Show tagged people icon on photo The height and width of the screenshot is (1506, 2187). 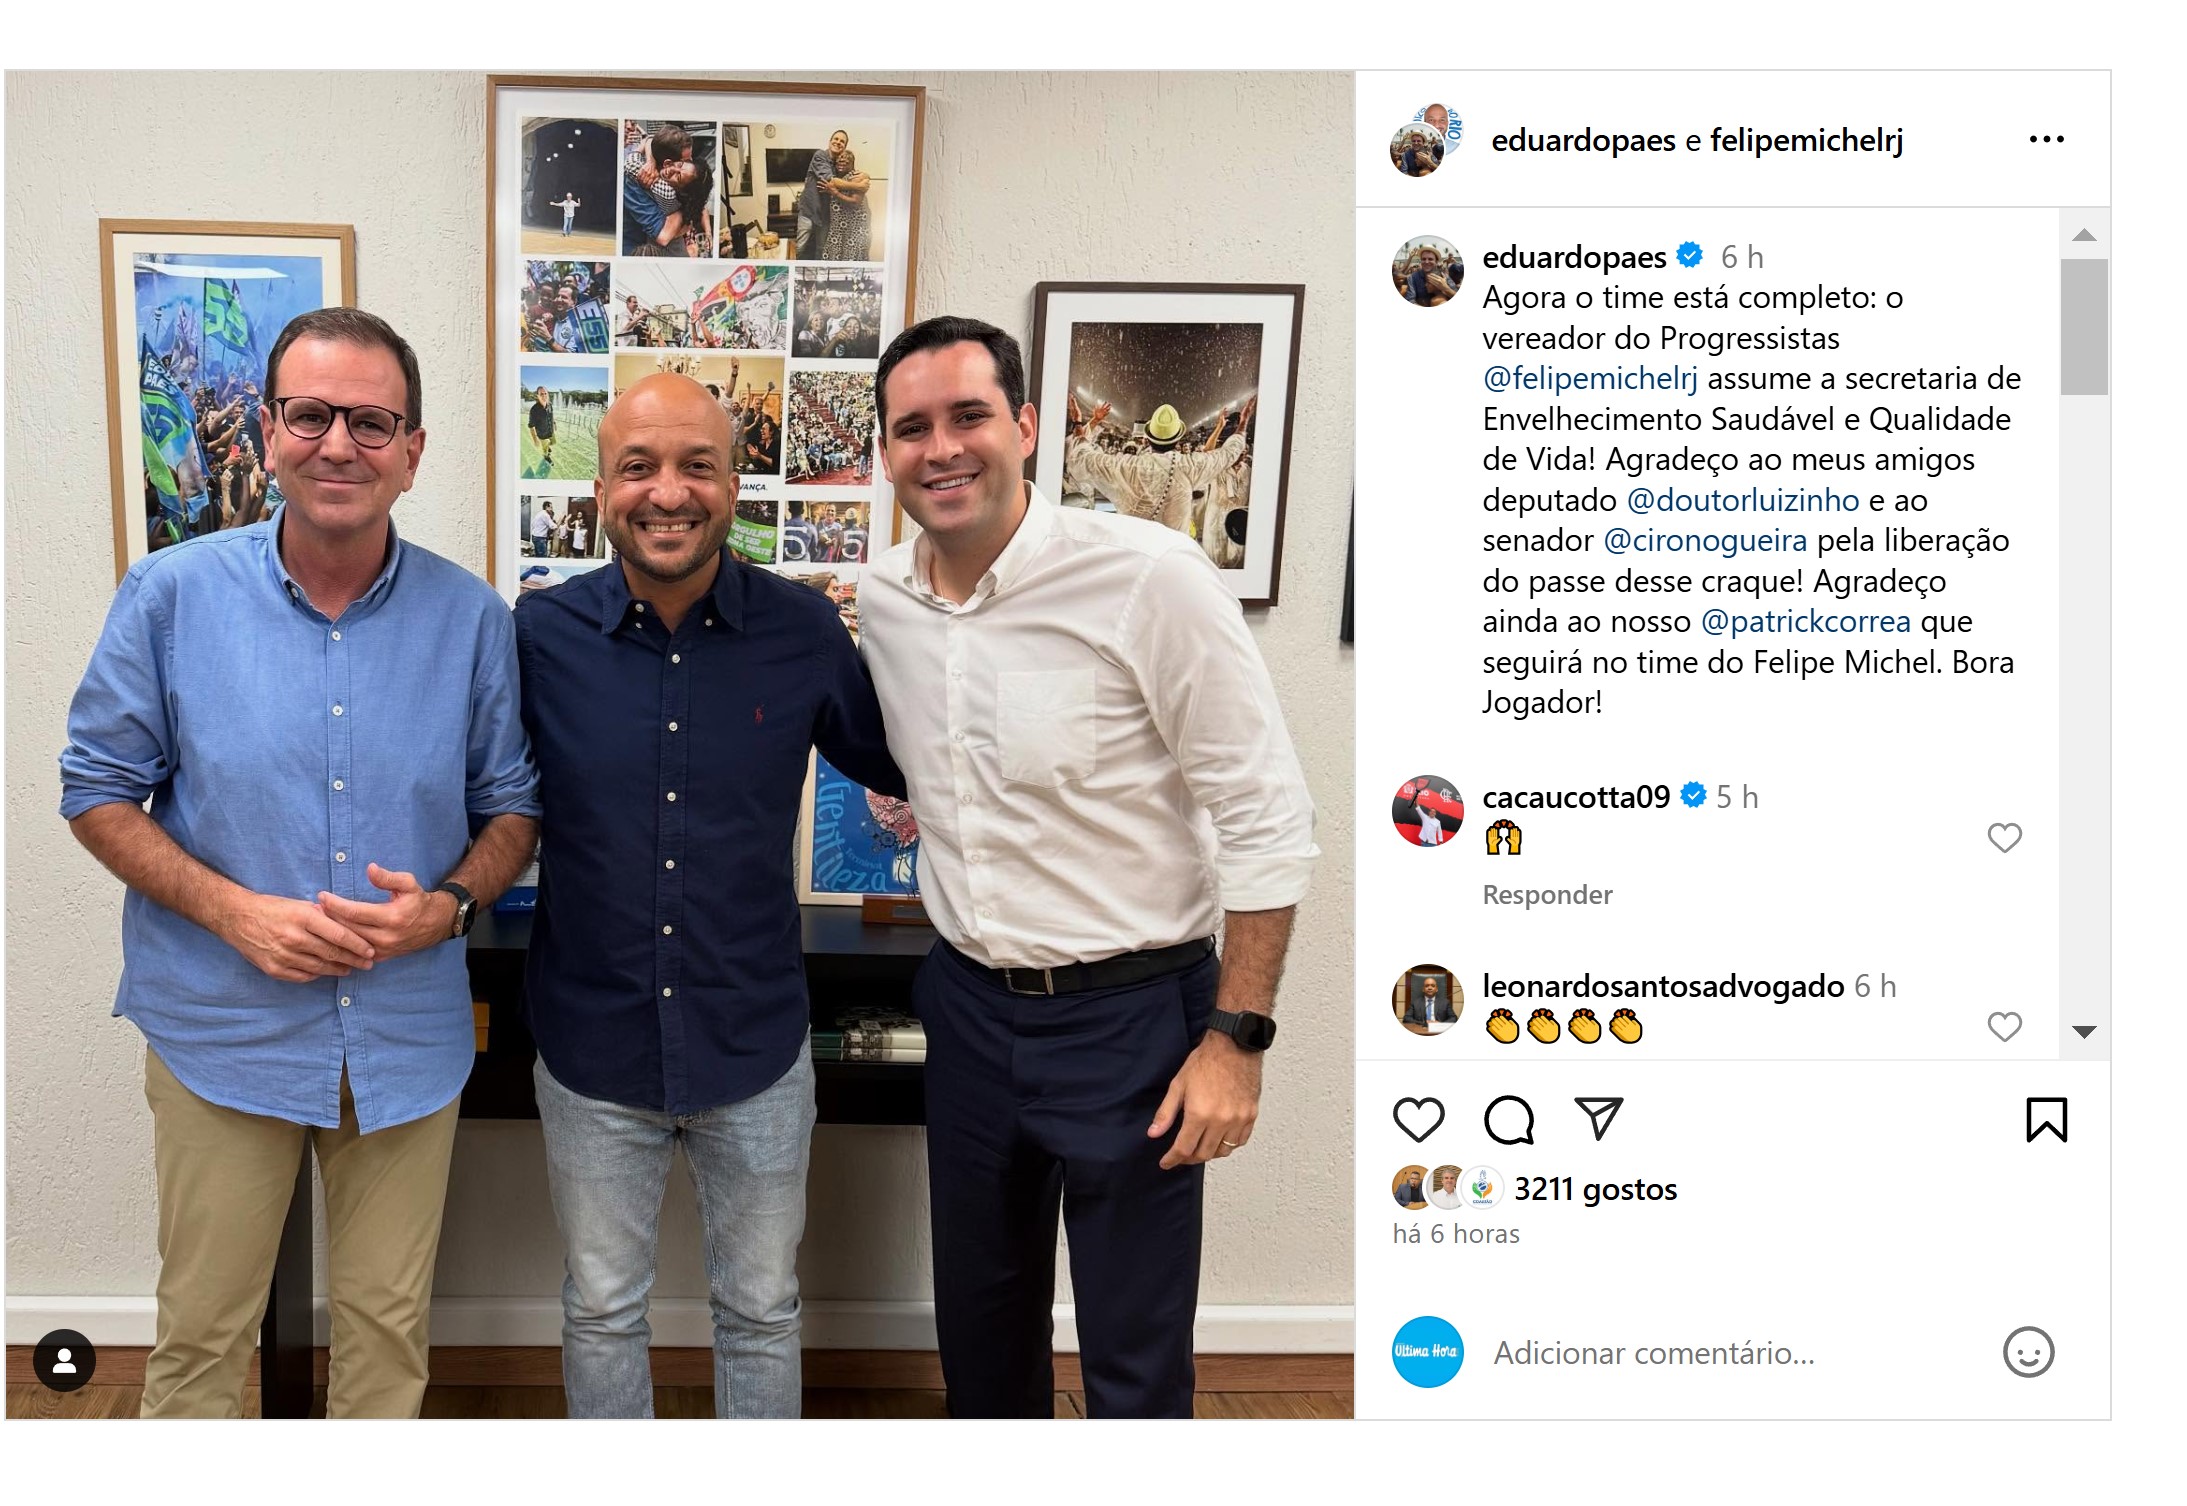pos(65,1360)
